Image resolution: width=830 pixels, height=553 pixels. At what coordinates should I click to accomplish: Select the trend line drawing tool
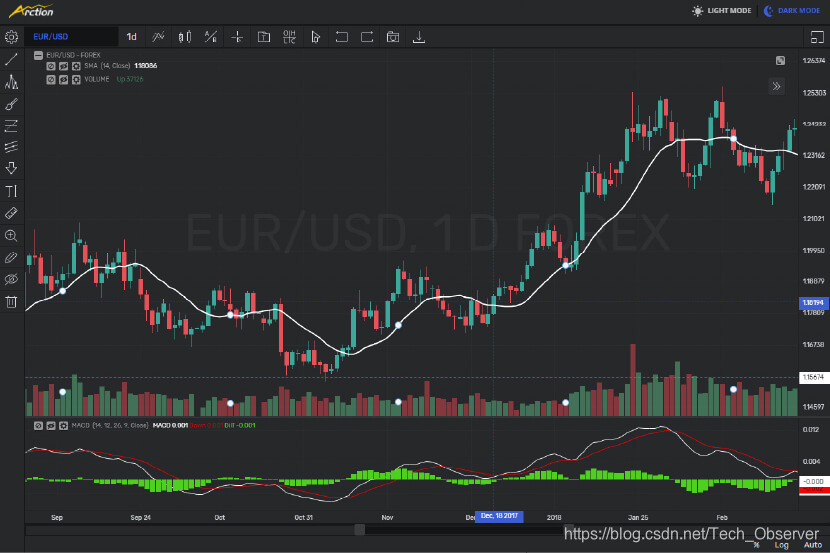11,59
